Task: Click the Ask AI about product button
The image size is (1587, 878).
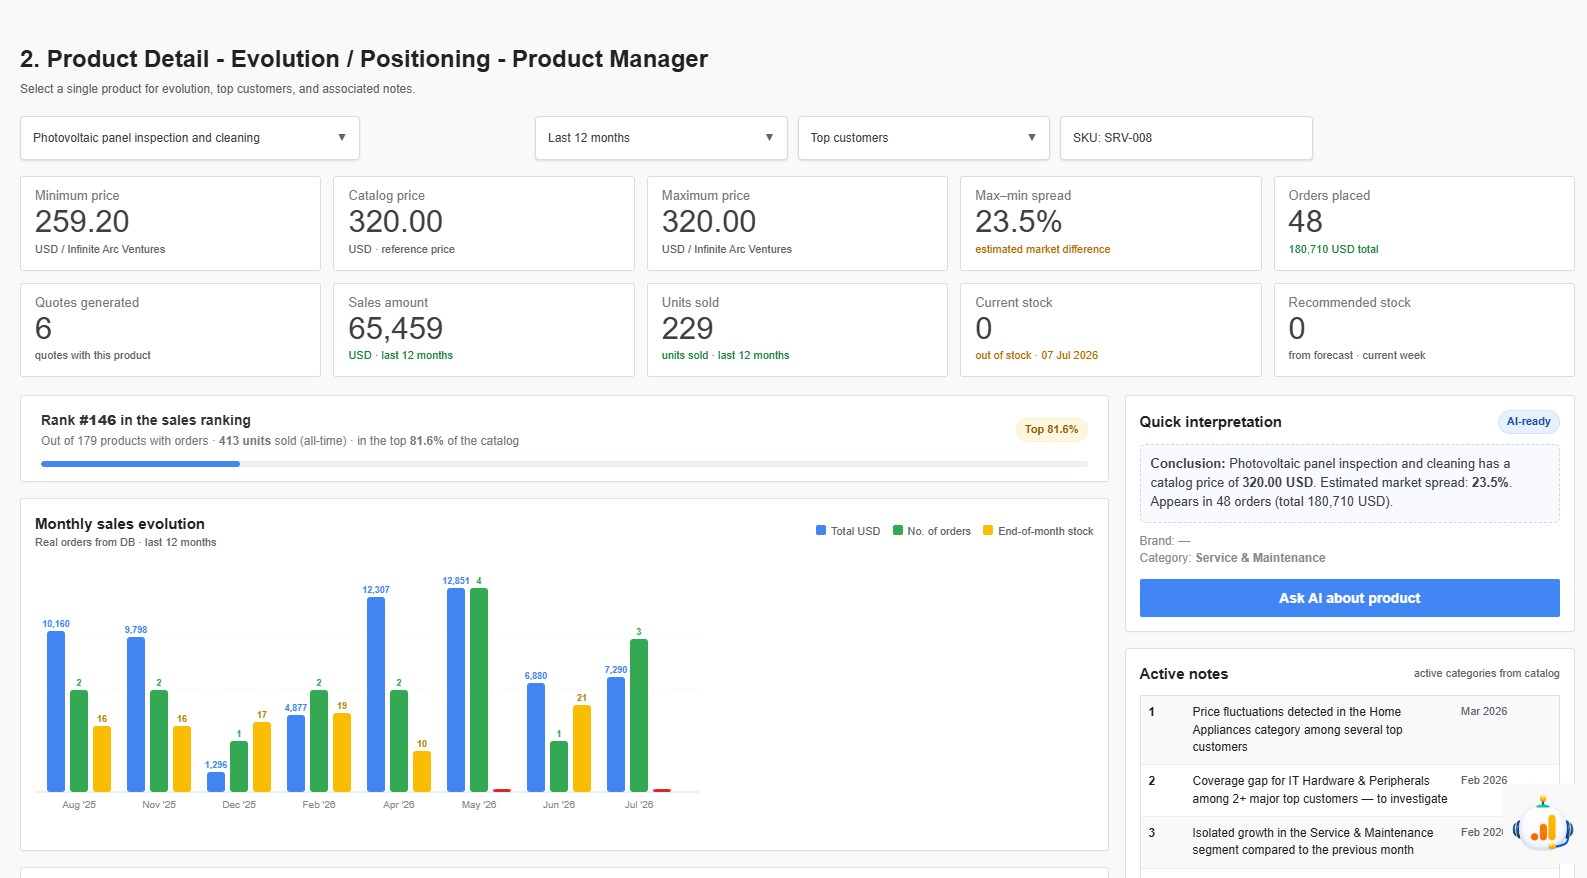Action: pos(1349,598)
